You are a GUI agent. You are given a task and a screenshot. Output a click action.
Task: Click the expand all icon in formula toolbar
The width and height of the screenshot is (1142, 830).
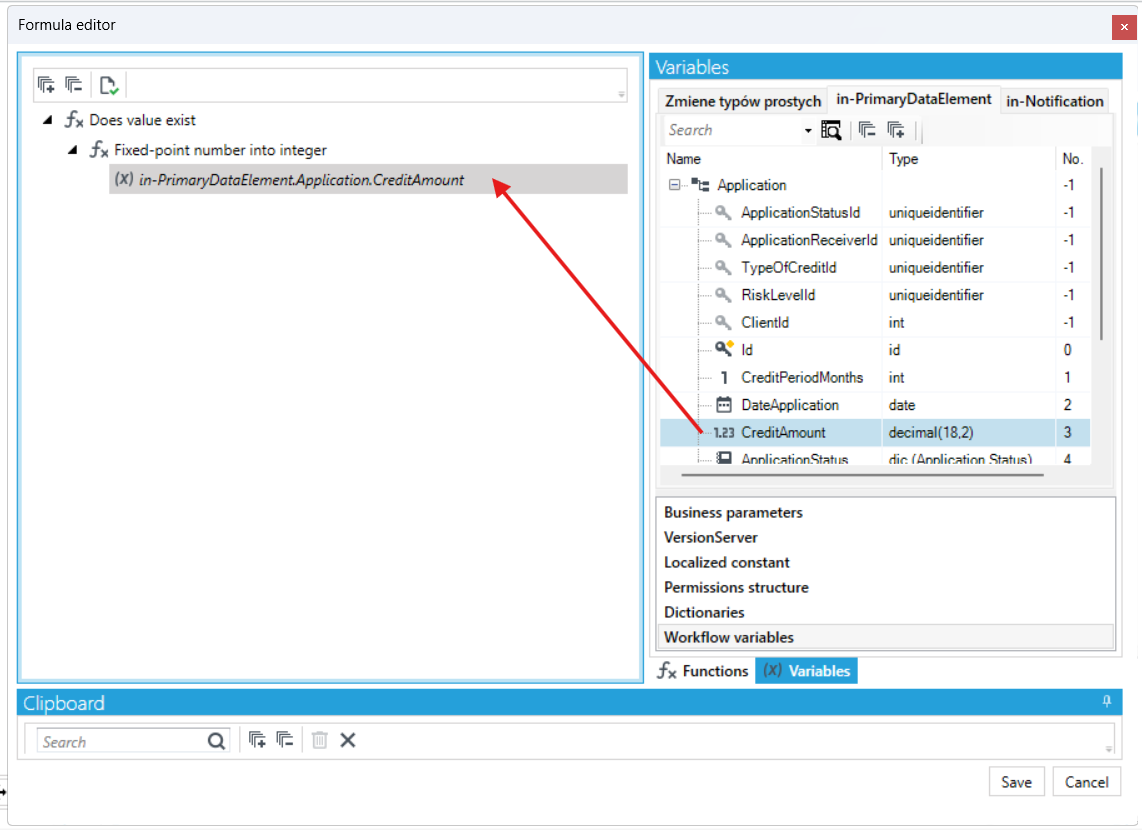(47, 85)
